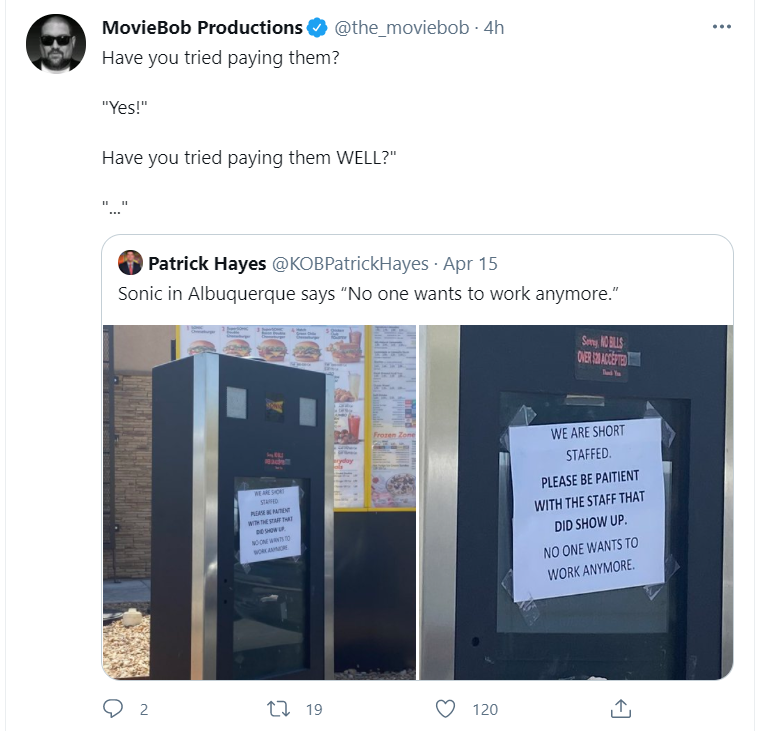The height and width of the screenshot is (731, 758).
Task: Click the reply speech bubble icon
Action: 113,708
